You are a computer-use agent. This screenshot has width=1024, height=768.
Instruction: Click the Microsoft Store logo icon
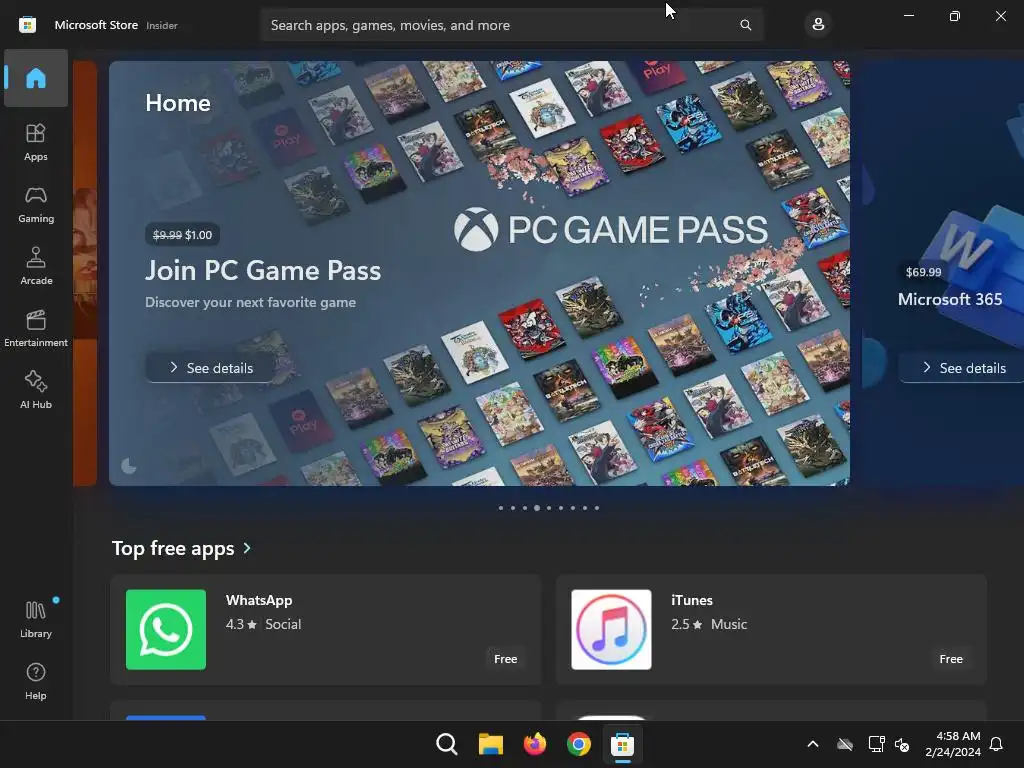coord(27,25)
